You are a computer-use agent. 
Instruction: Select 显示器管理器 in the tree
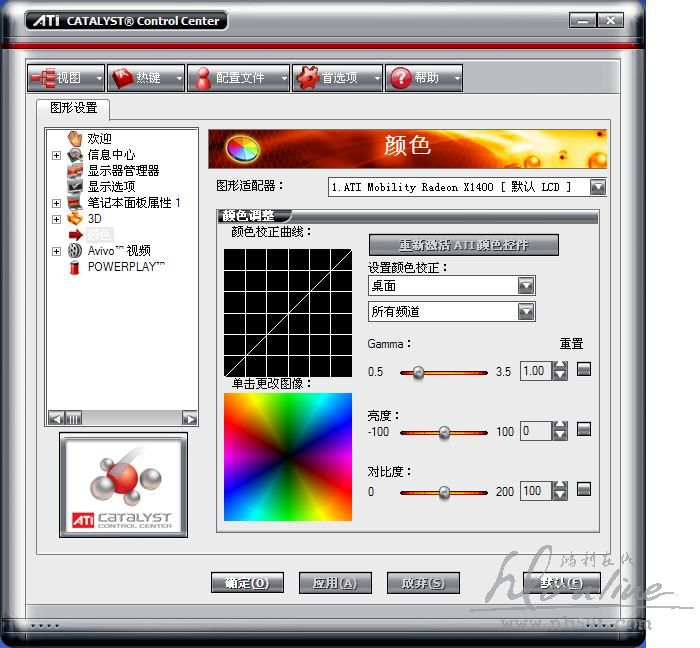[123, 170]
